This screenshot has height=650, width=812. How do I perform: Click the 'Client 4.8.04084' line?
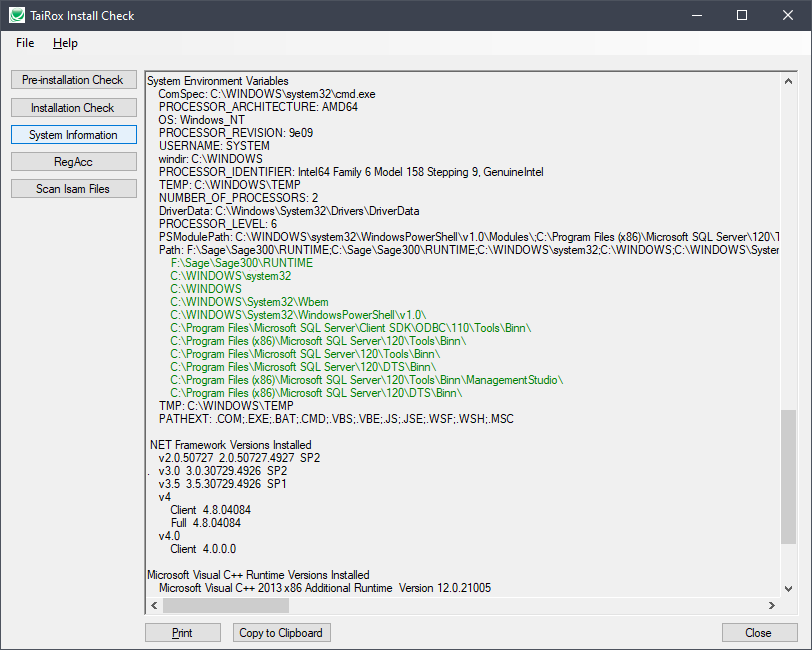coord(210,510)
